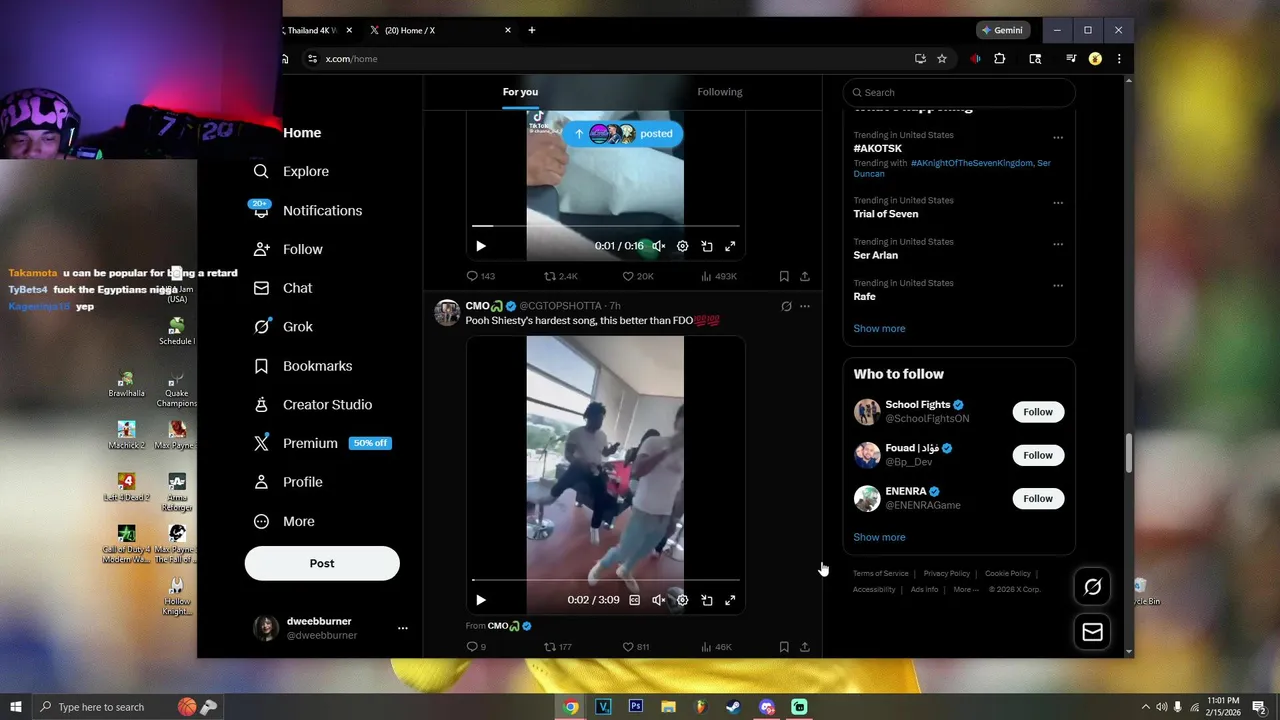Make the 0:16 video fullscreen

(x=730, y=246)
